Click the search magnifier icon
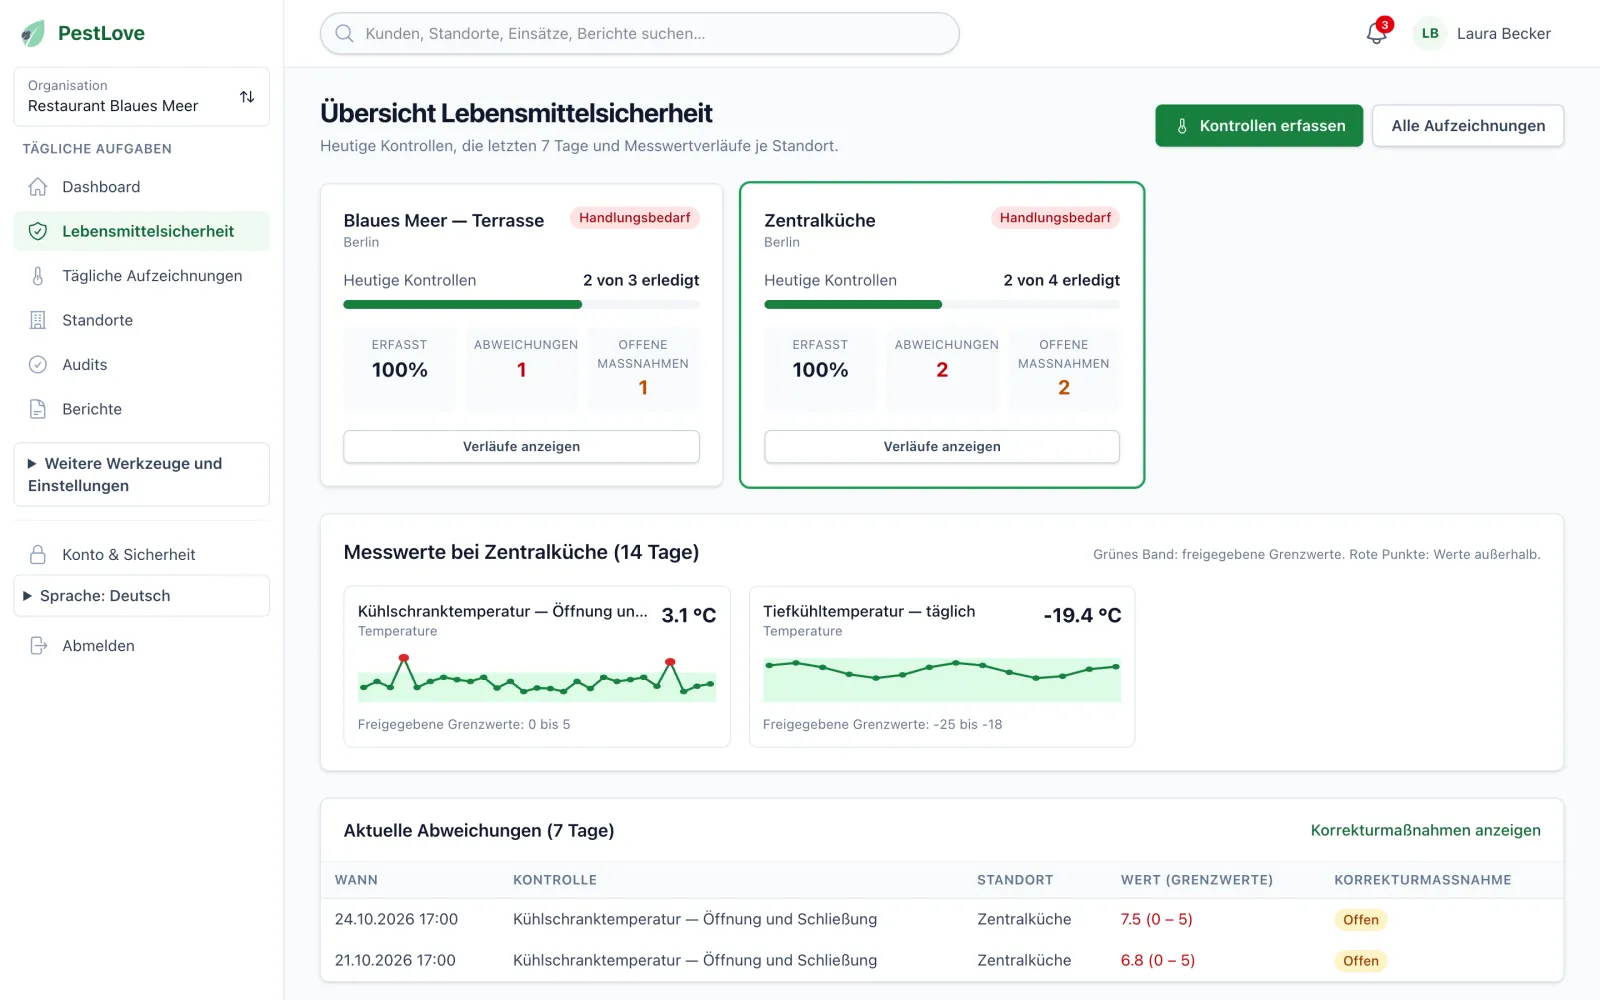The image size is (1600, 1000). 344,33
